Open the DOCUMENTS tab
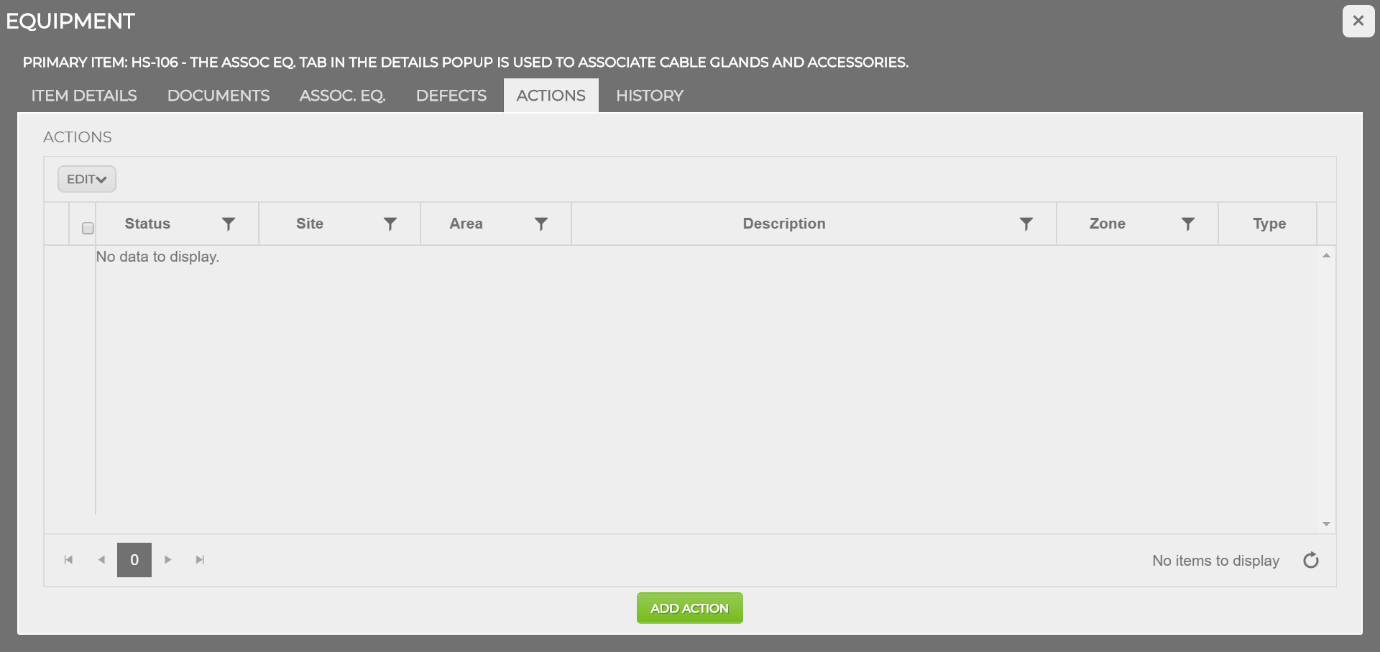 pos(218,95)
